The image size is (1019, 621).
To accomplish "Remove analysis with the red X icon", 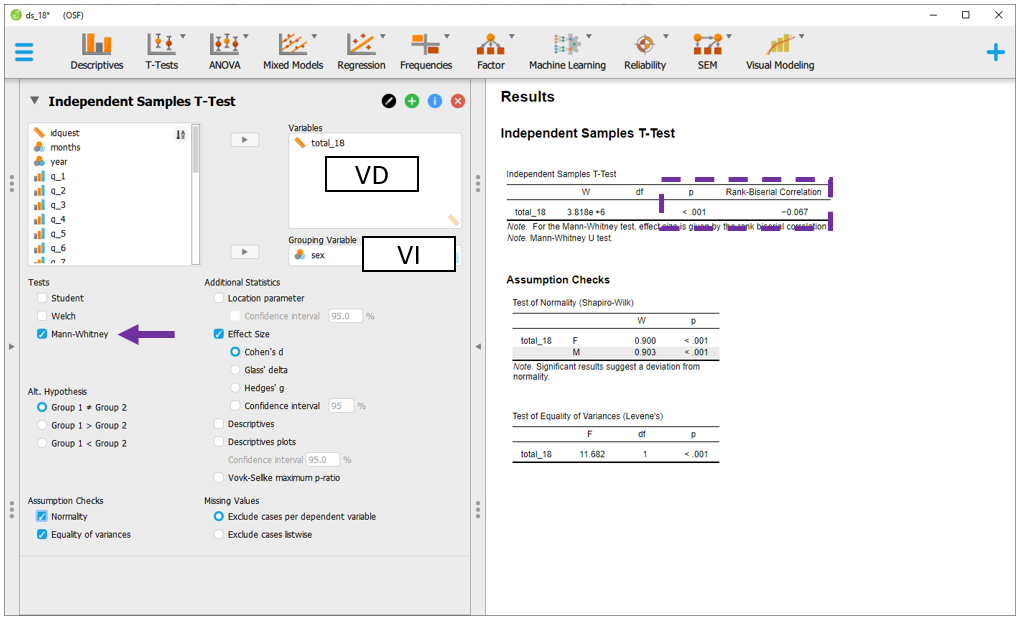I will [x=458, y=101].
